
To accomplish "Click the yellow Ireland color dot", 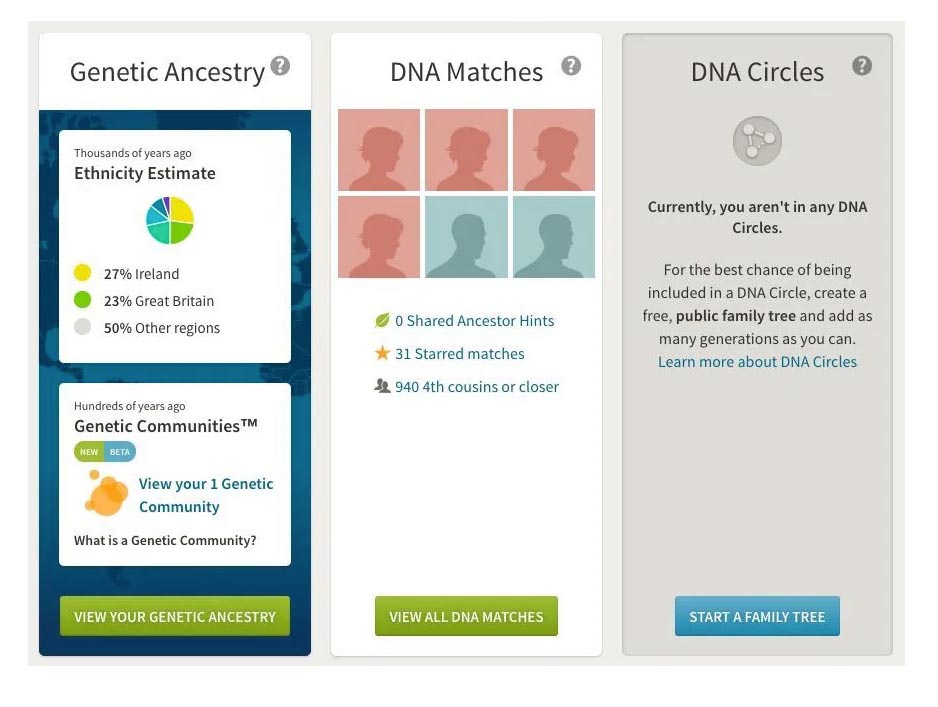I will [x=83, y=273].
